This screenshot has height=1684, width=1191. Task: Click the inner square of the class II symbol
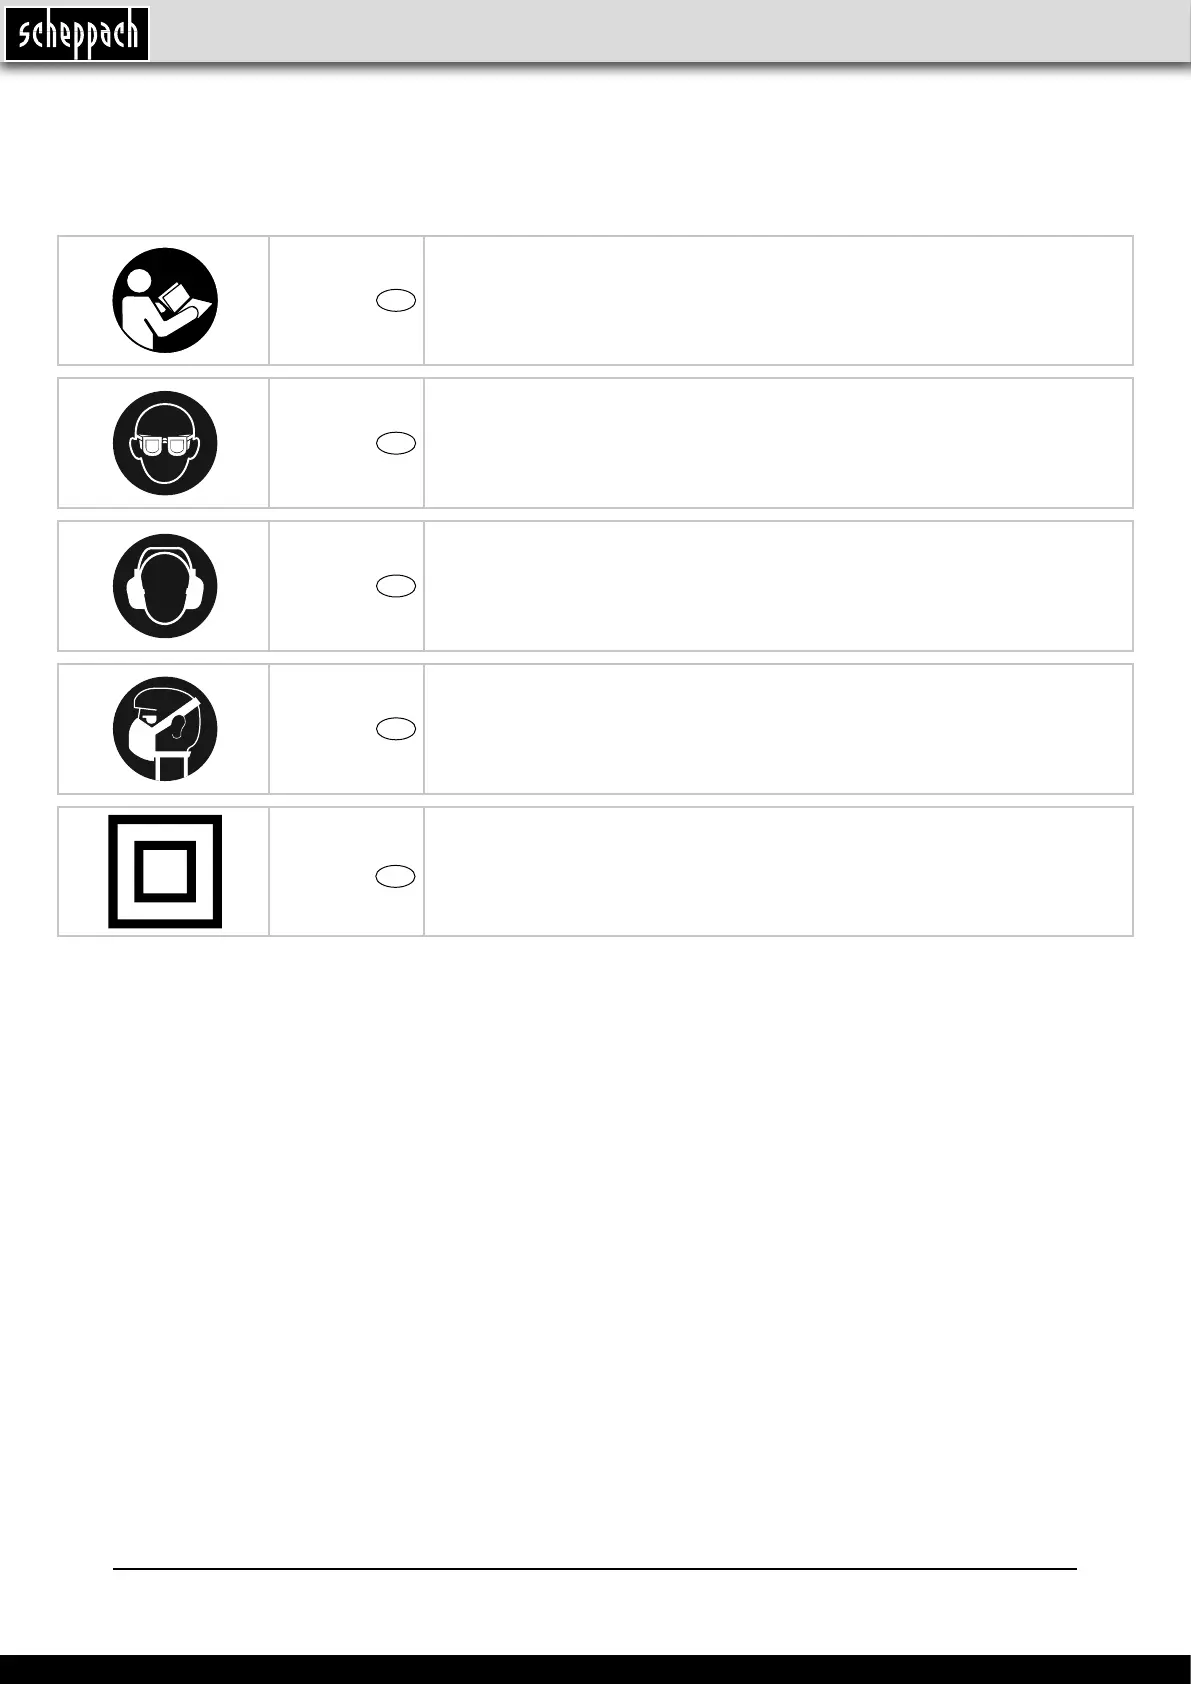165,872
